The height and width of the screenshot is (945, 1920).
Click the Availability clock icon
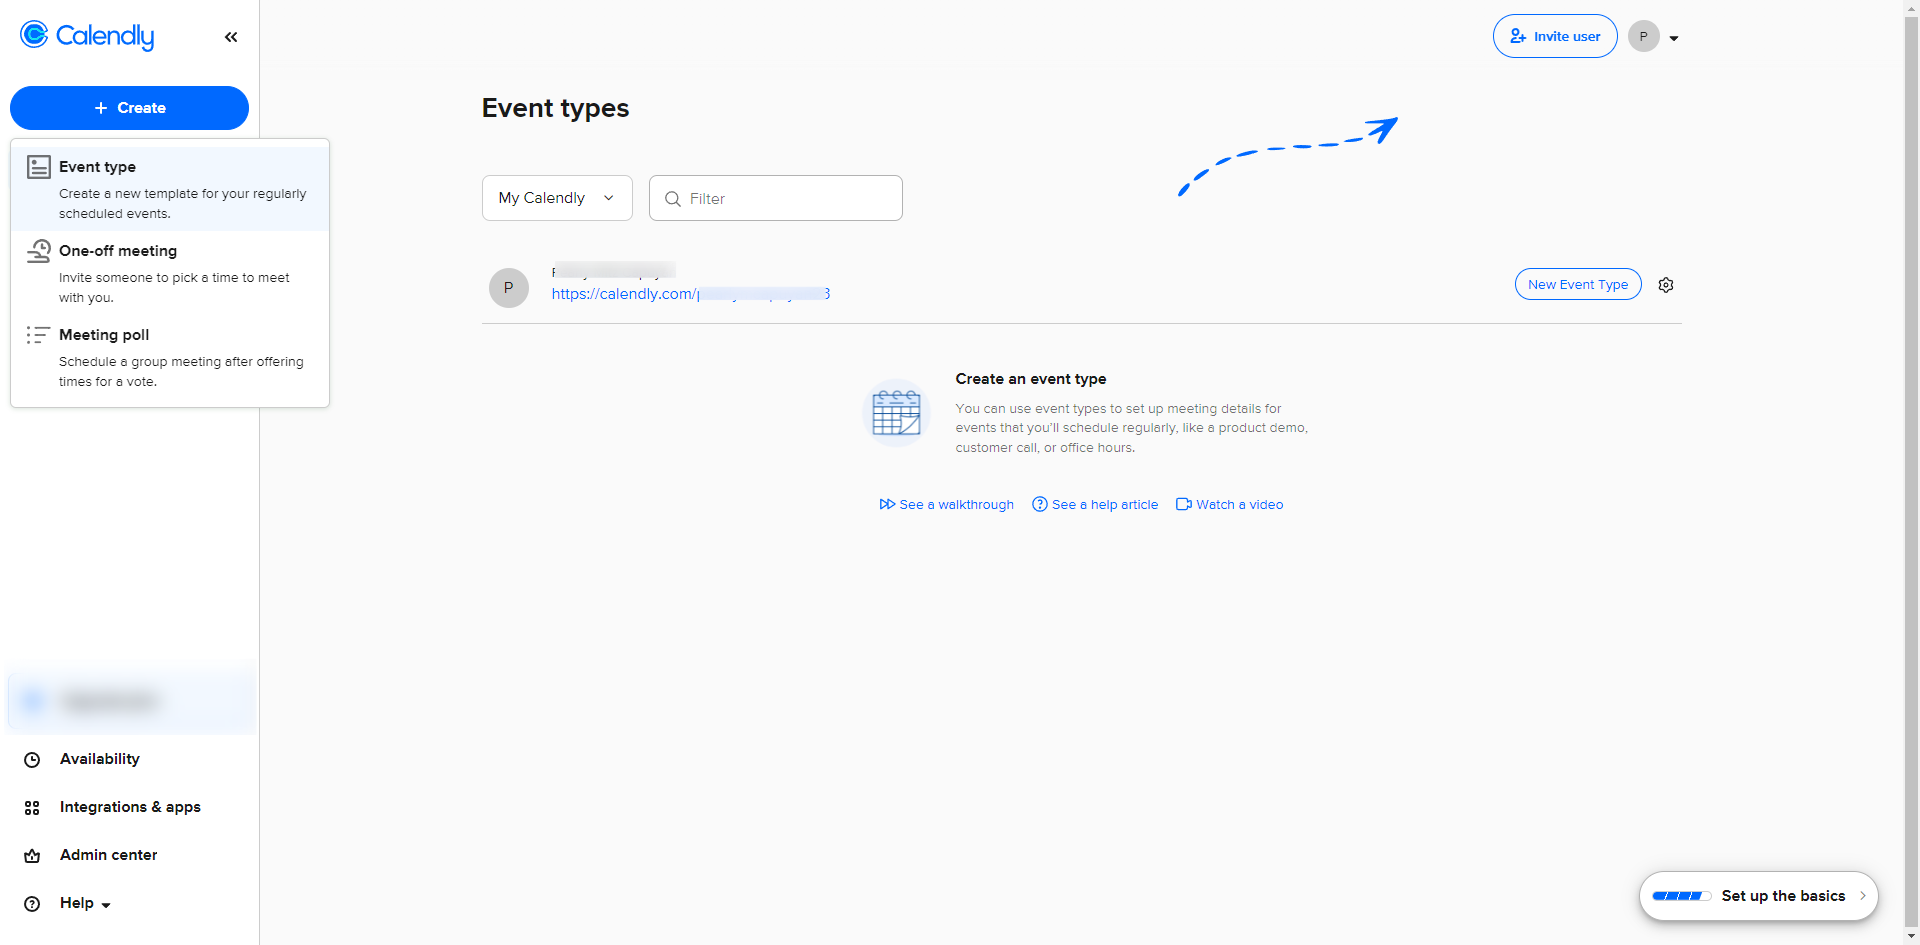32,760
